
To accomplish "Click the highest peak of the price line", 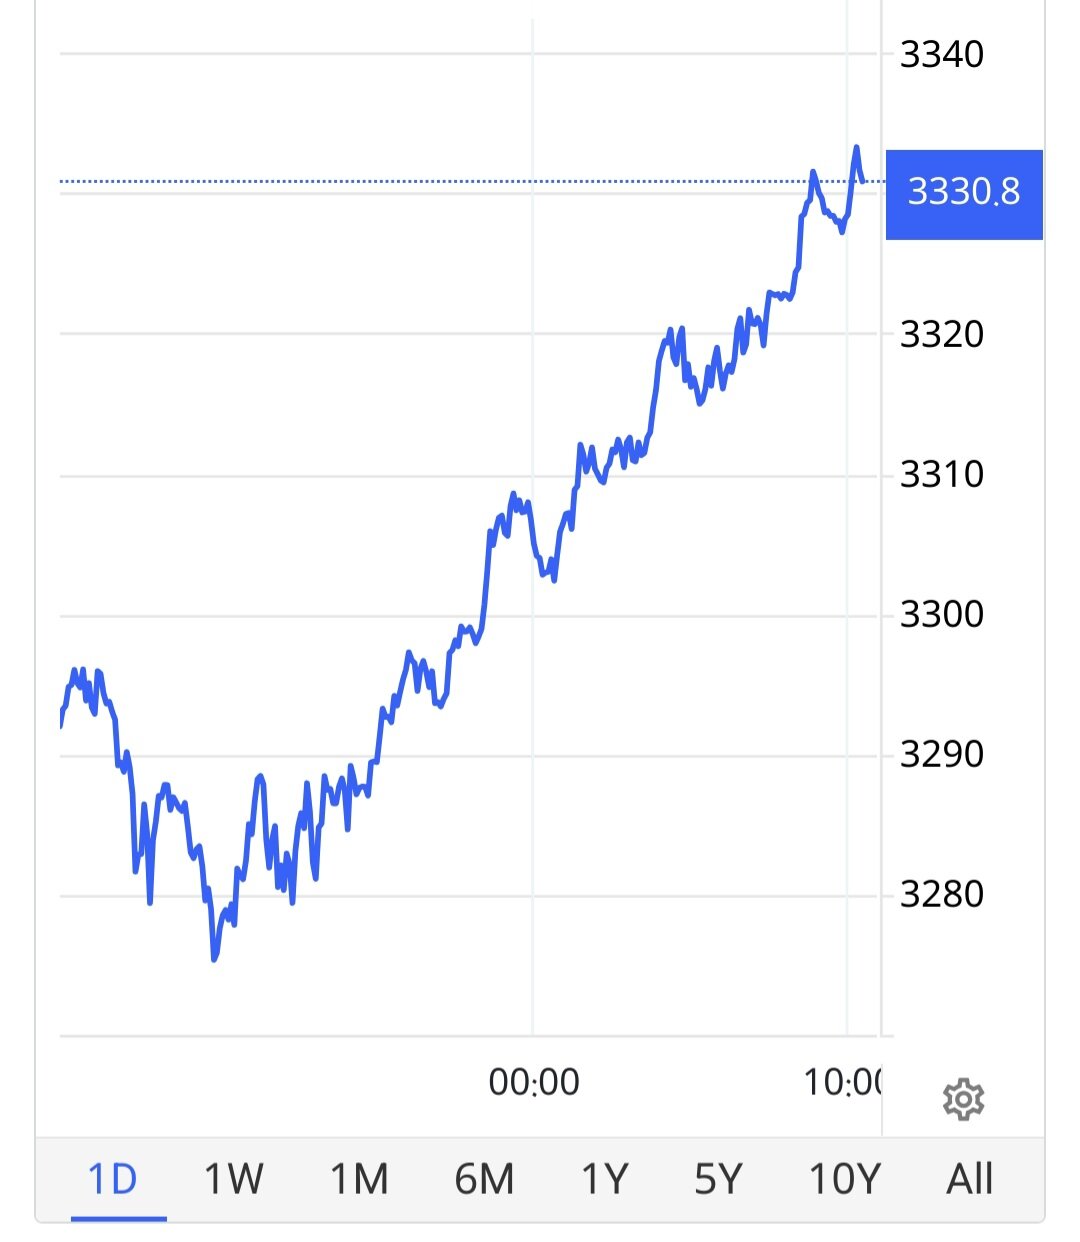I will [x=856, y=148].
